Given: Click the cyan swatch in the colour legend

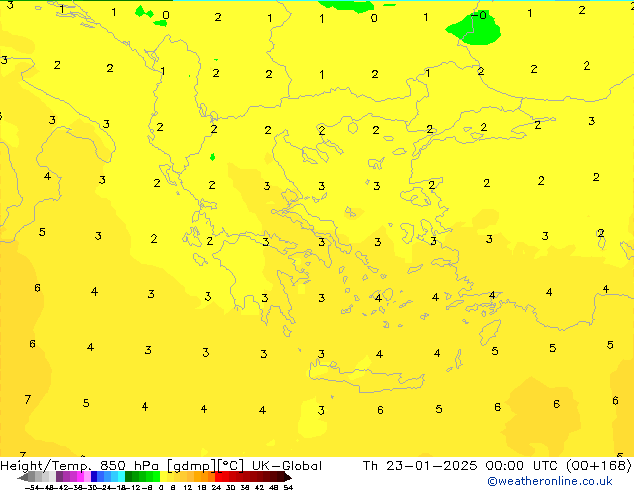Looking at the screenshot, I should tap(122, 476).
